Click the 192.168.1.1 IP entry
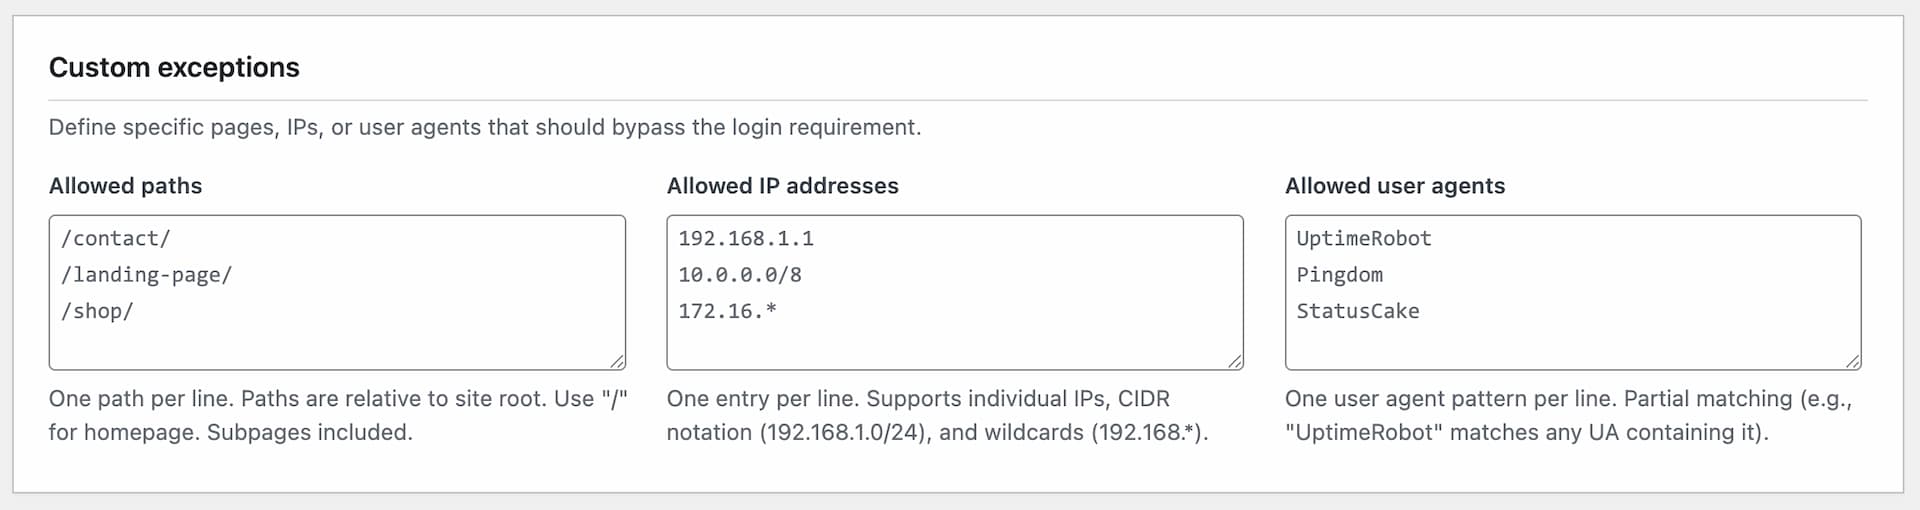Screen dimensions: 1920x510 (x=746, y=239)
